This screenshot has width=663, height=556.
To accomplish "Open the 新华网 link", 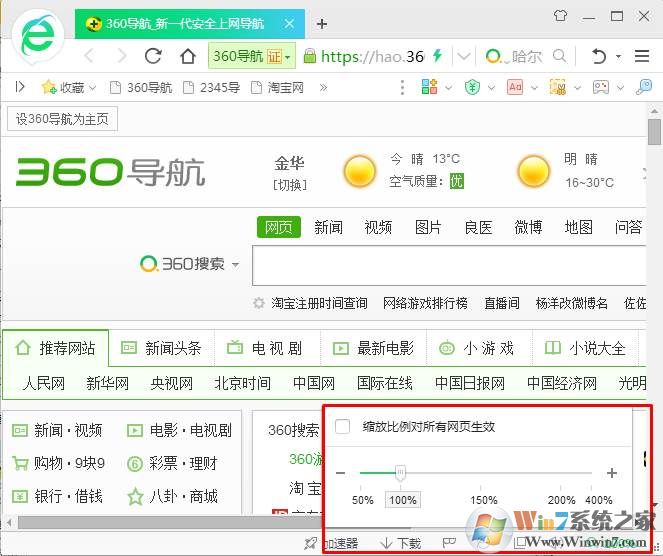I will click(107, 383).
